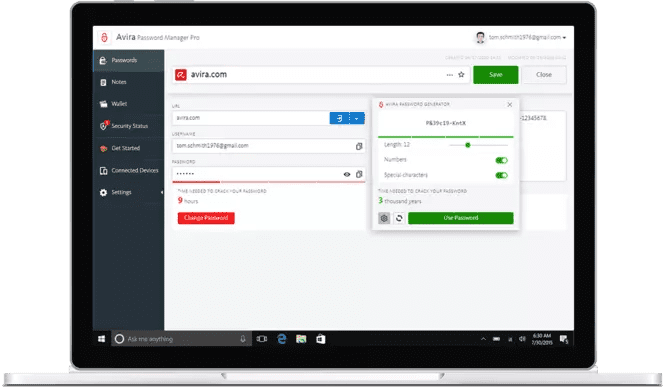The height and width of the screenshot is (388, 665).
Task: Expand the Settings sidebar arrow
Action: pyautogui.click(x=162, y=193)
